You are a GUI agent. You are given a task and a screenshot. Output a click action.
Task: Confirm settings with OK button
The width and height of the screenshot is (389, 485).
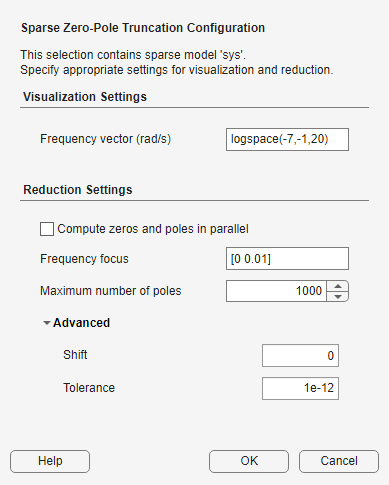(x=249, y=461)
